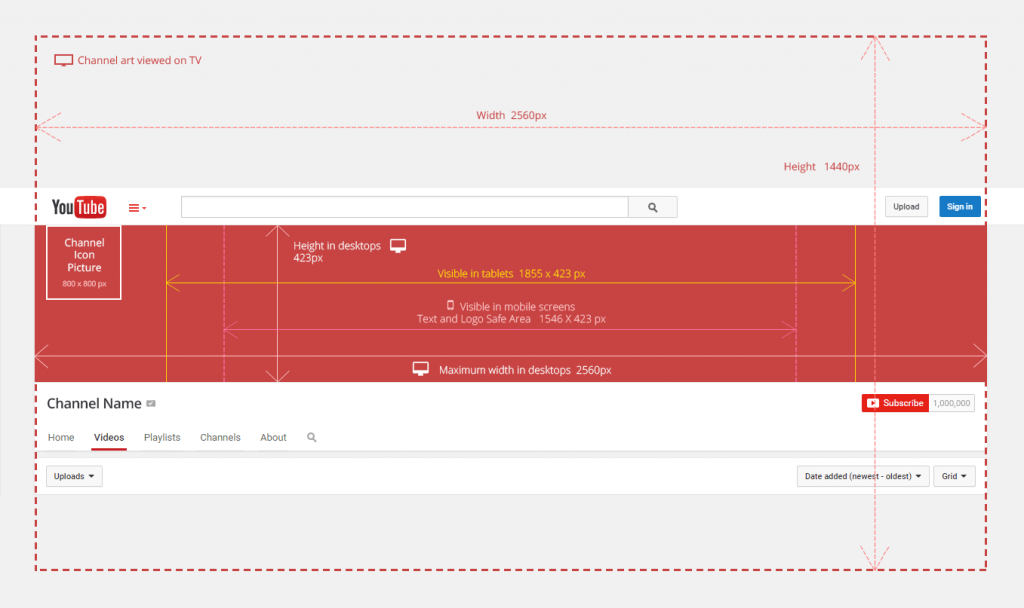Expand the Uploads dropdown

tap(74, 476)
